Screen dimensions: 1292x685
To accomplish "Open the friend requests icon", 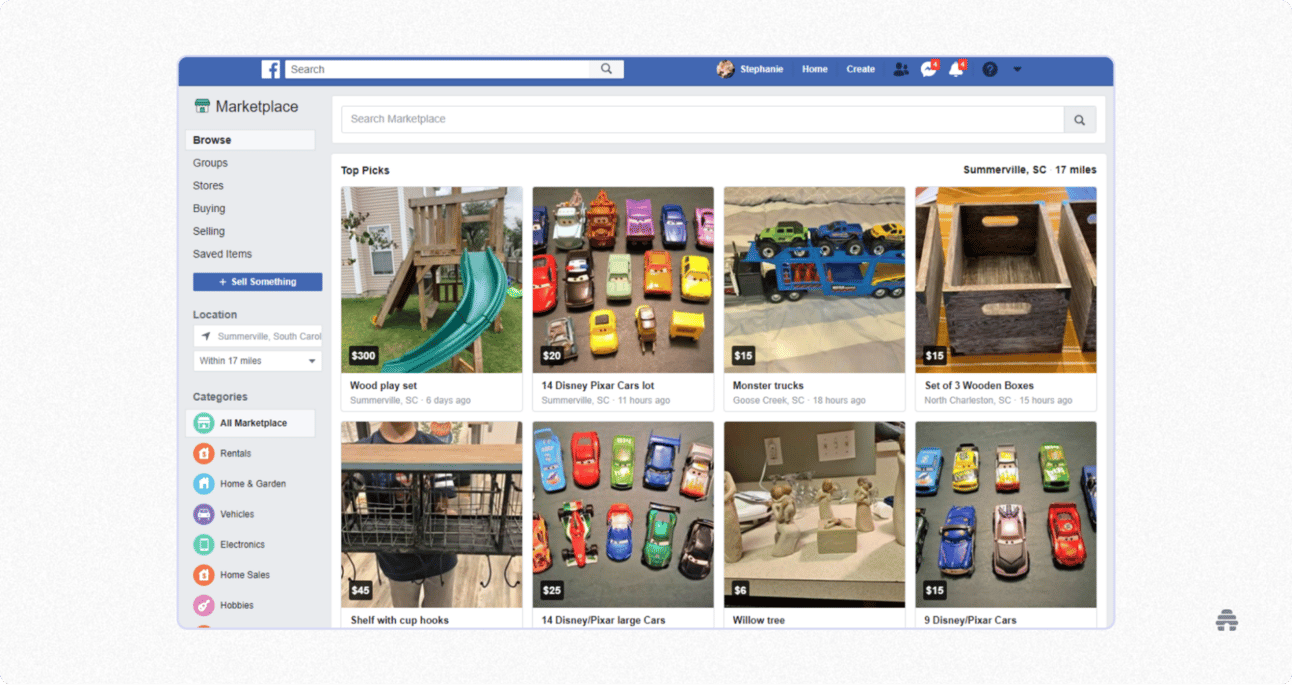I will [901, 69].
